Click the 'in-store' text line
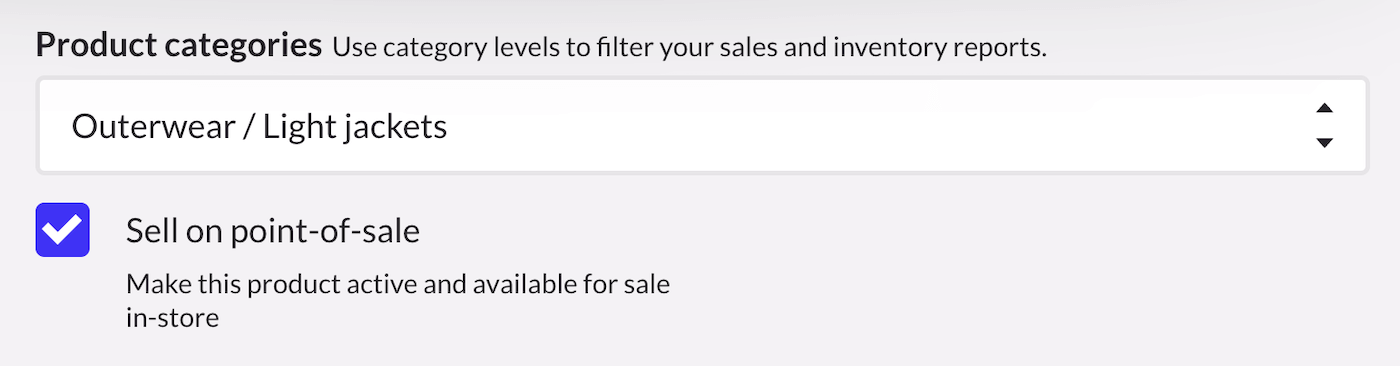The image size is (1400, 366). point(172,320)
